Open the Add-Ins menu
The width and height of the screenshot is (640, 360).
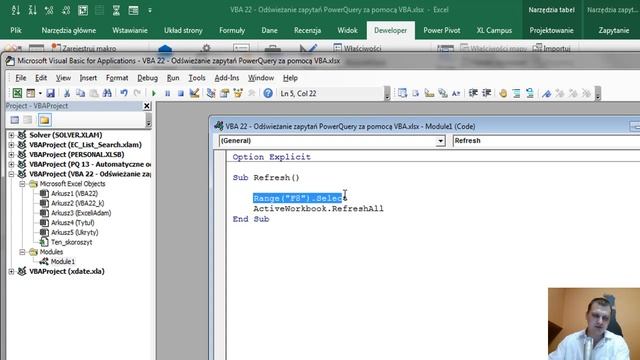pos(227,78)
